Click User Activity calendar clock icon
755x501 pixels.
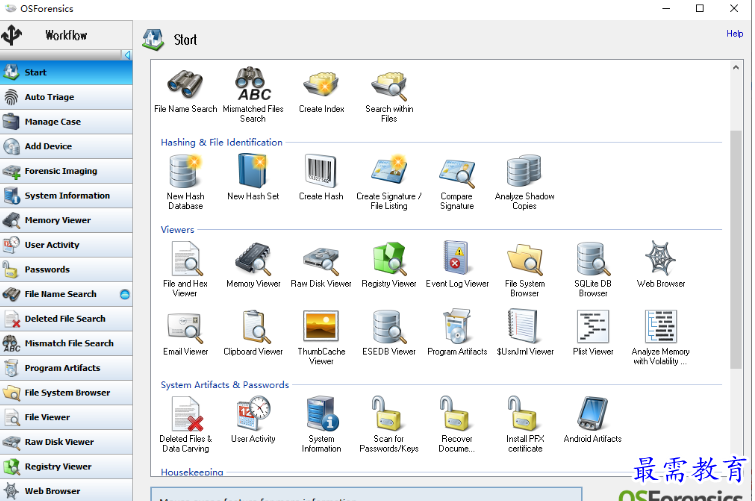point(253,413)
